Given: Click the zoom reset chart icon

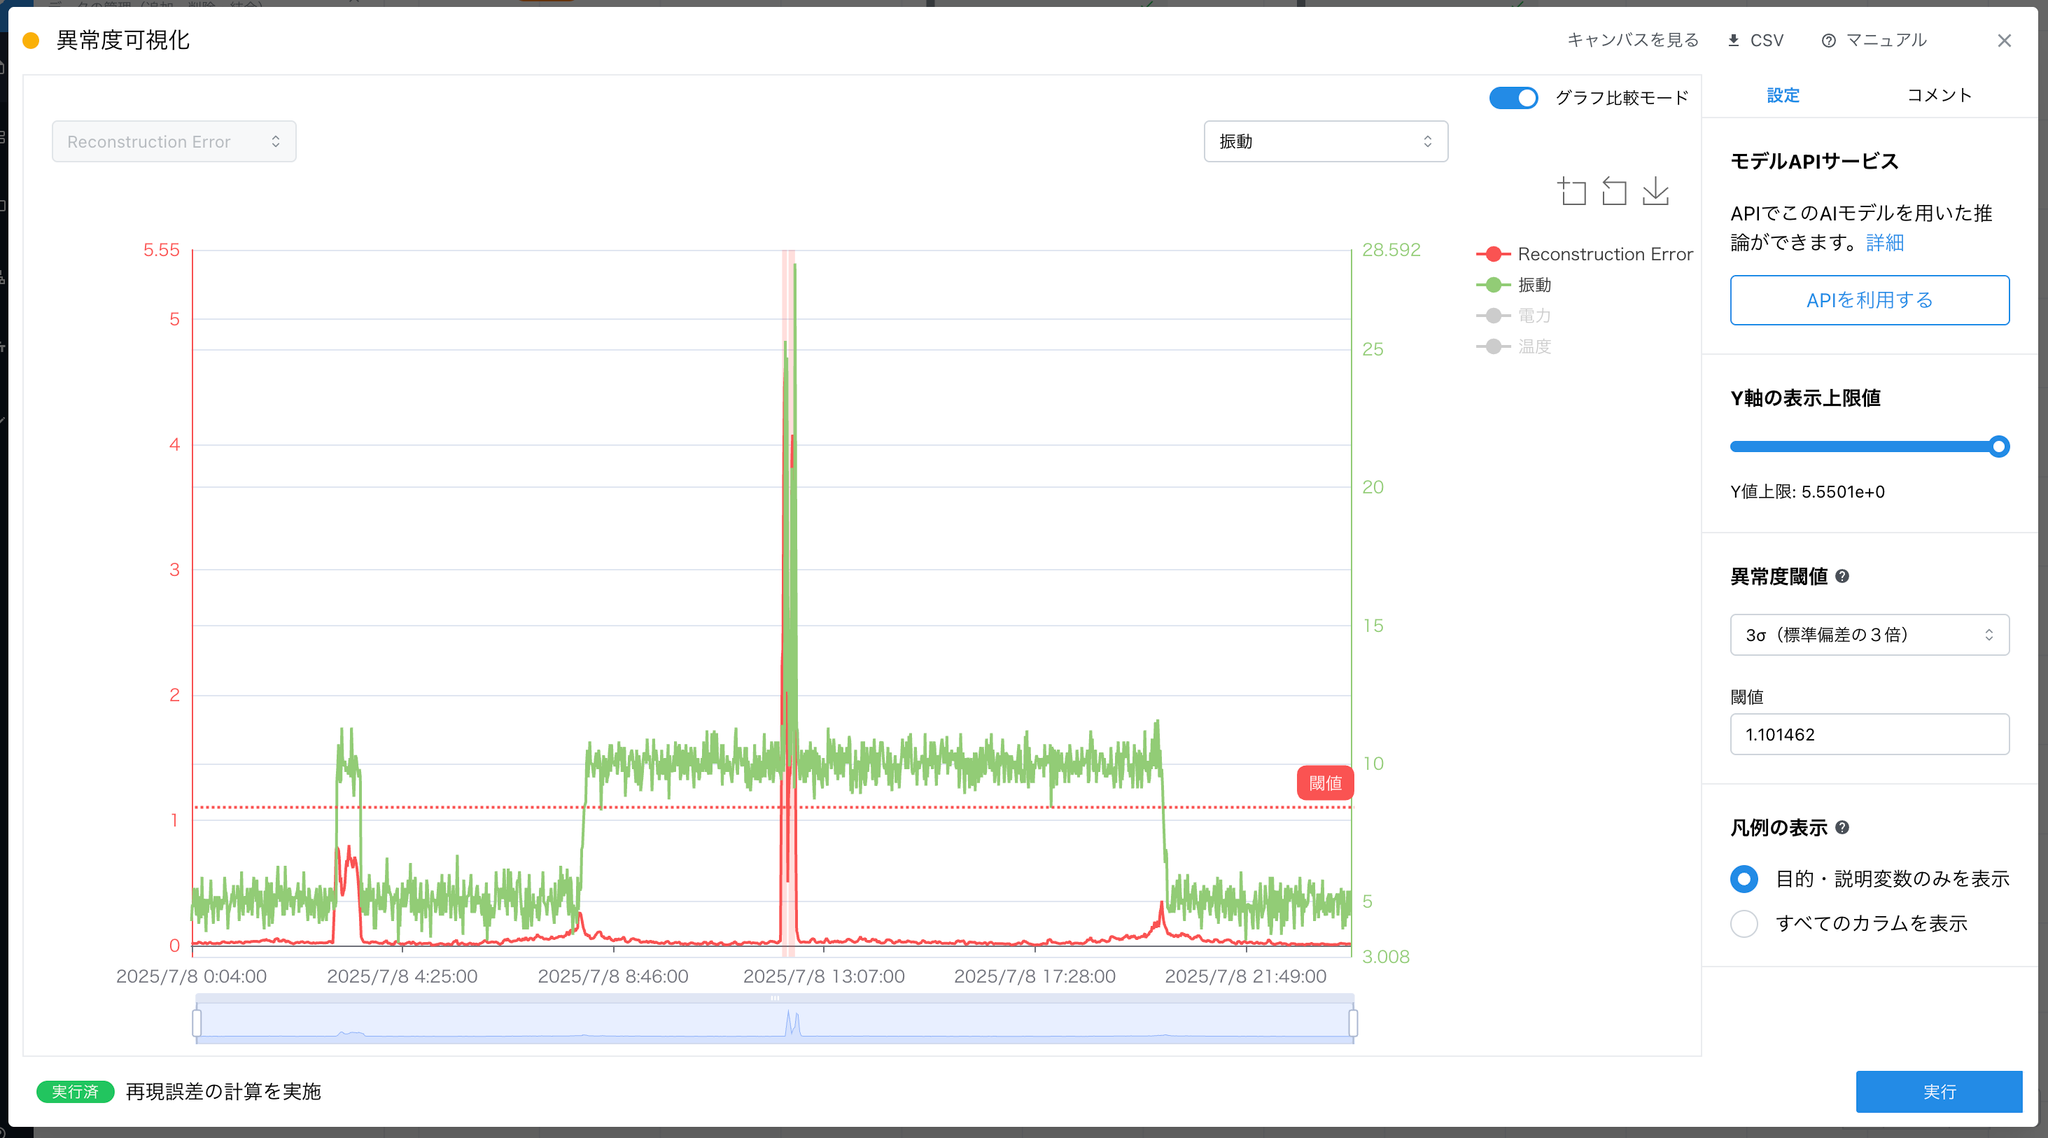Looking at the screenshot, I should click(x=1614, y=191).
